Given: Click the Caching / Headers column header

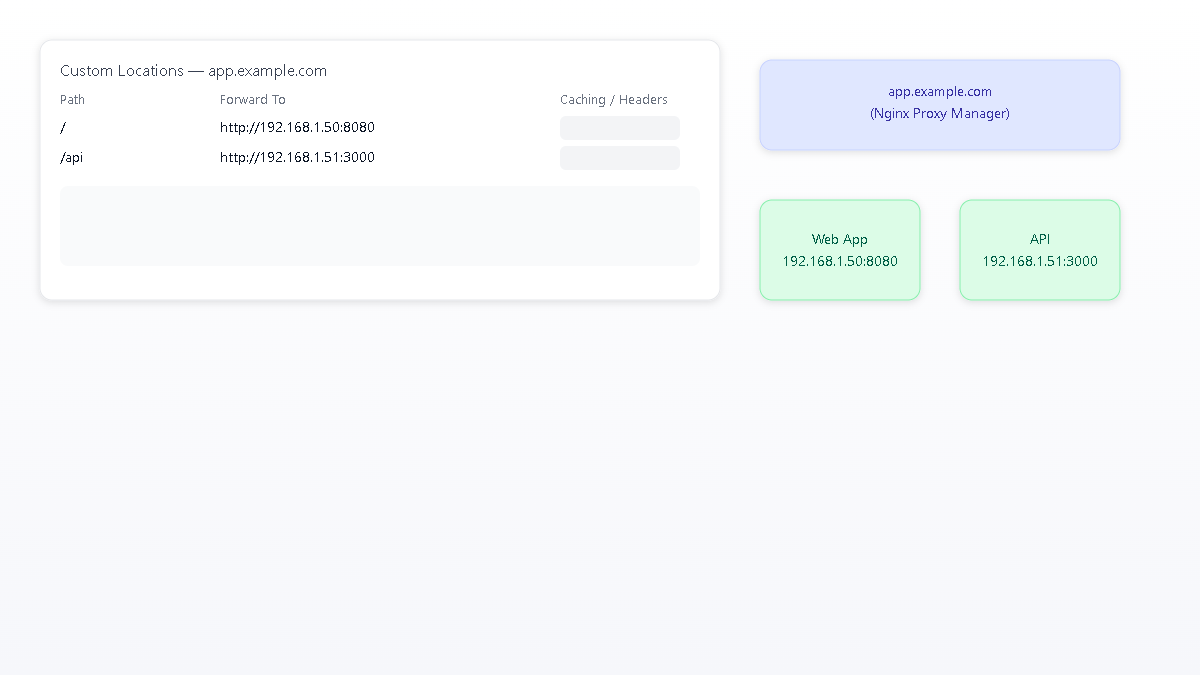Looking at the screenshot, I should click(614, 99).
